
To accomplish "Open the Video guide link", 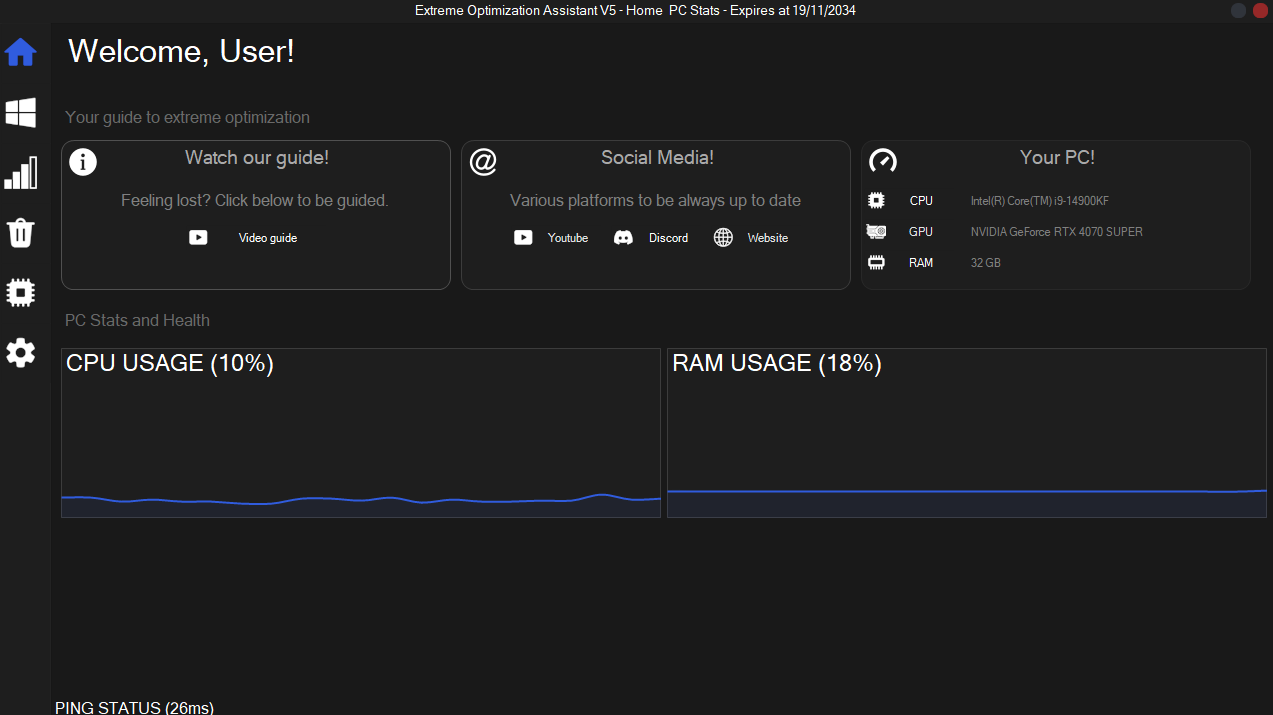I will pyautogui.click(x=267, y=238).
